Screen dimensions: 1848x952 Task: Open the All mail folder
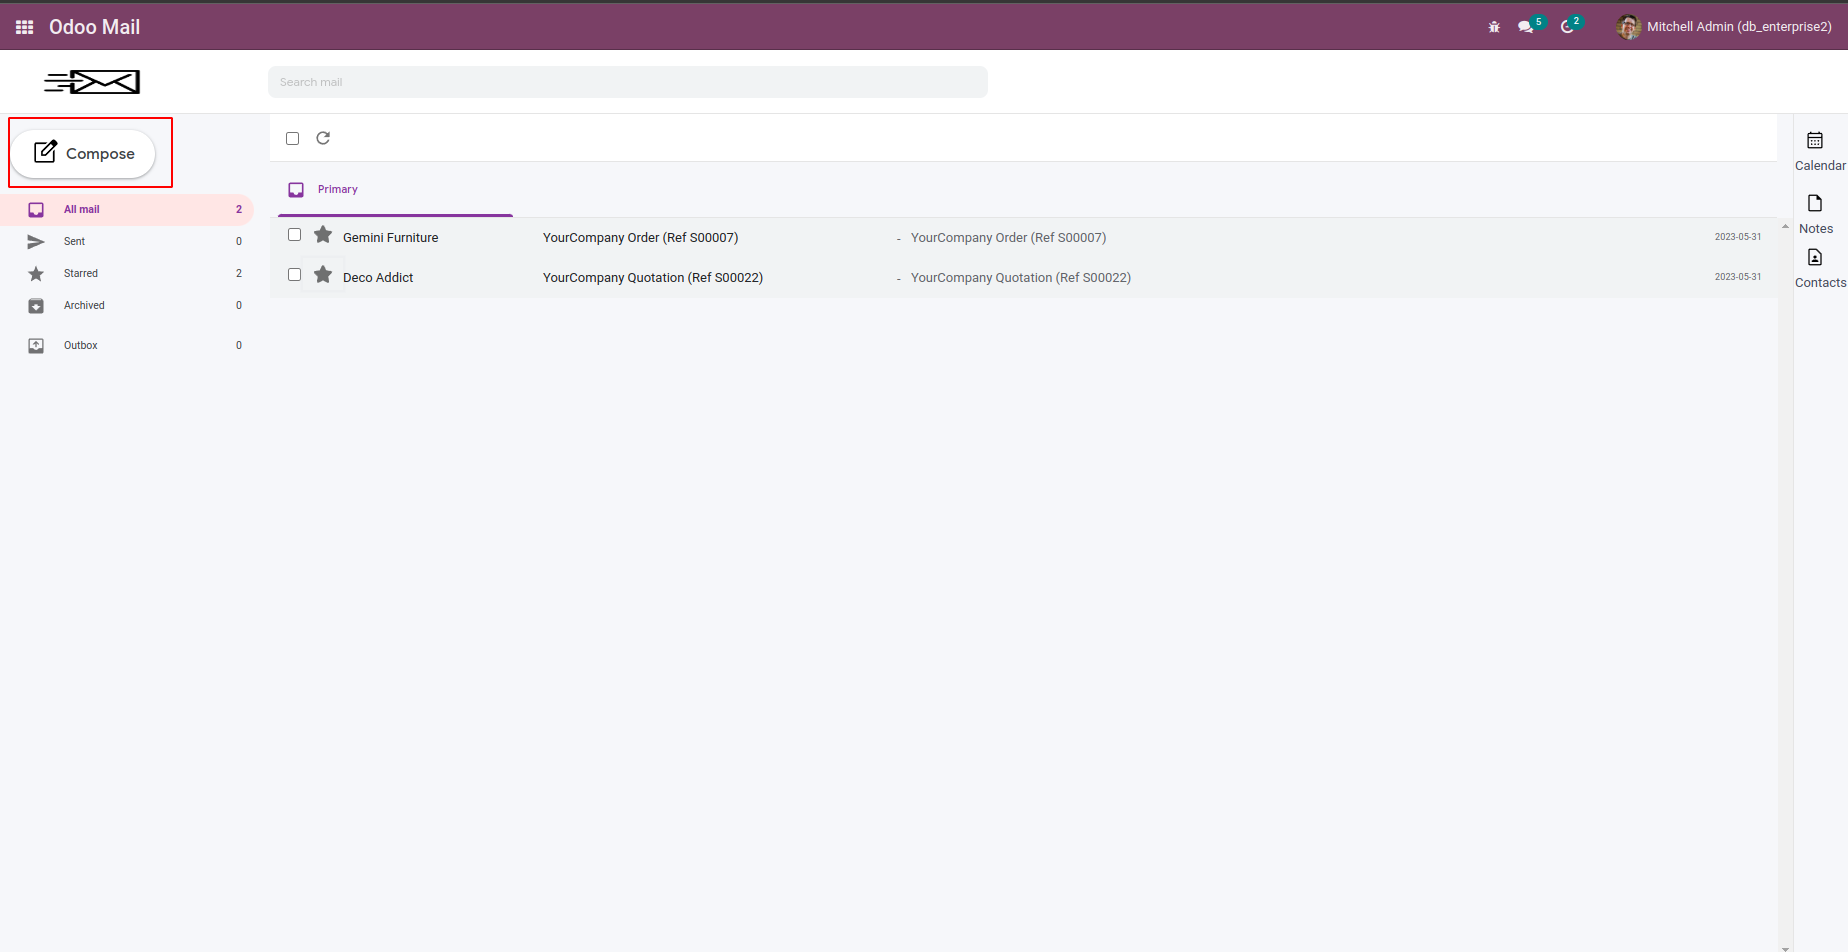point(127,210)
